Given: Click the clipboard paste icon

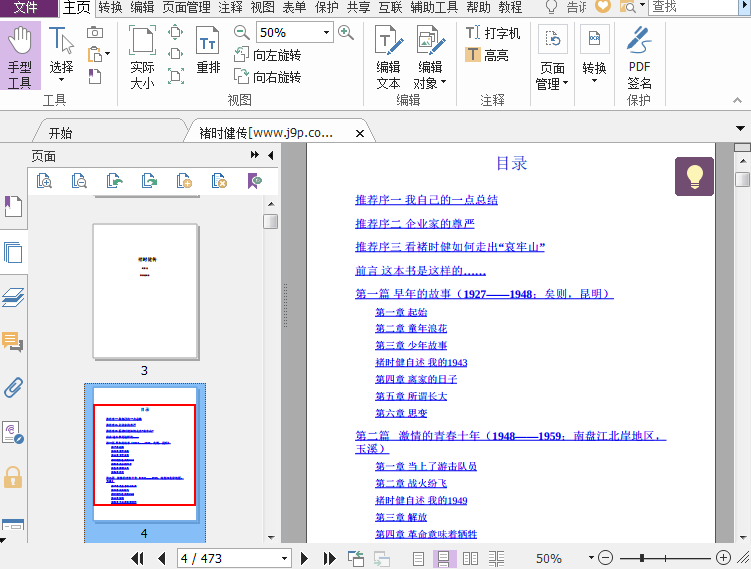Looking at the screenshot, I should (95, 54).
